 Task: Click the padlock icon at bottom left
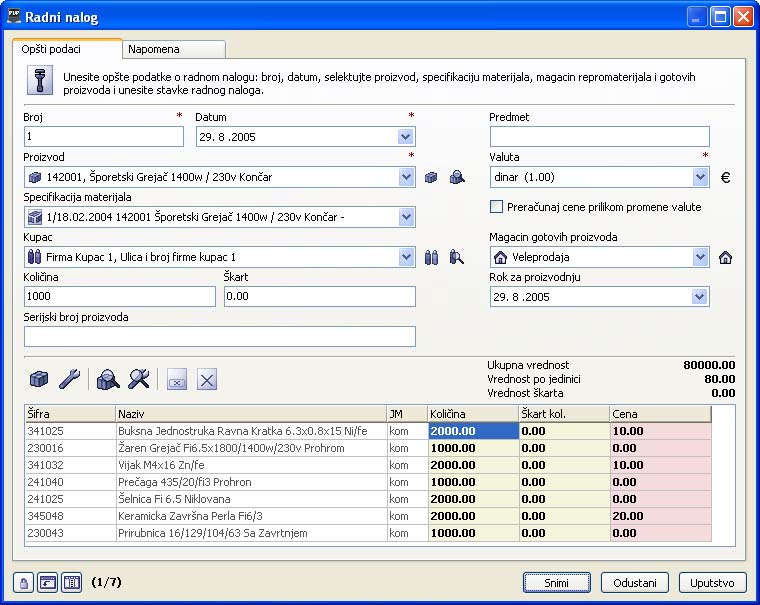[x=23, y=582]
